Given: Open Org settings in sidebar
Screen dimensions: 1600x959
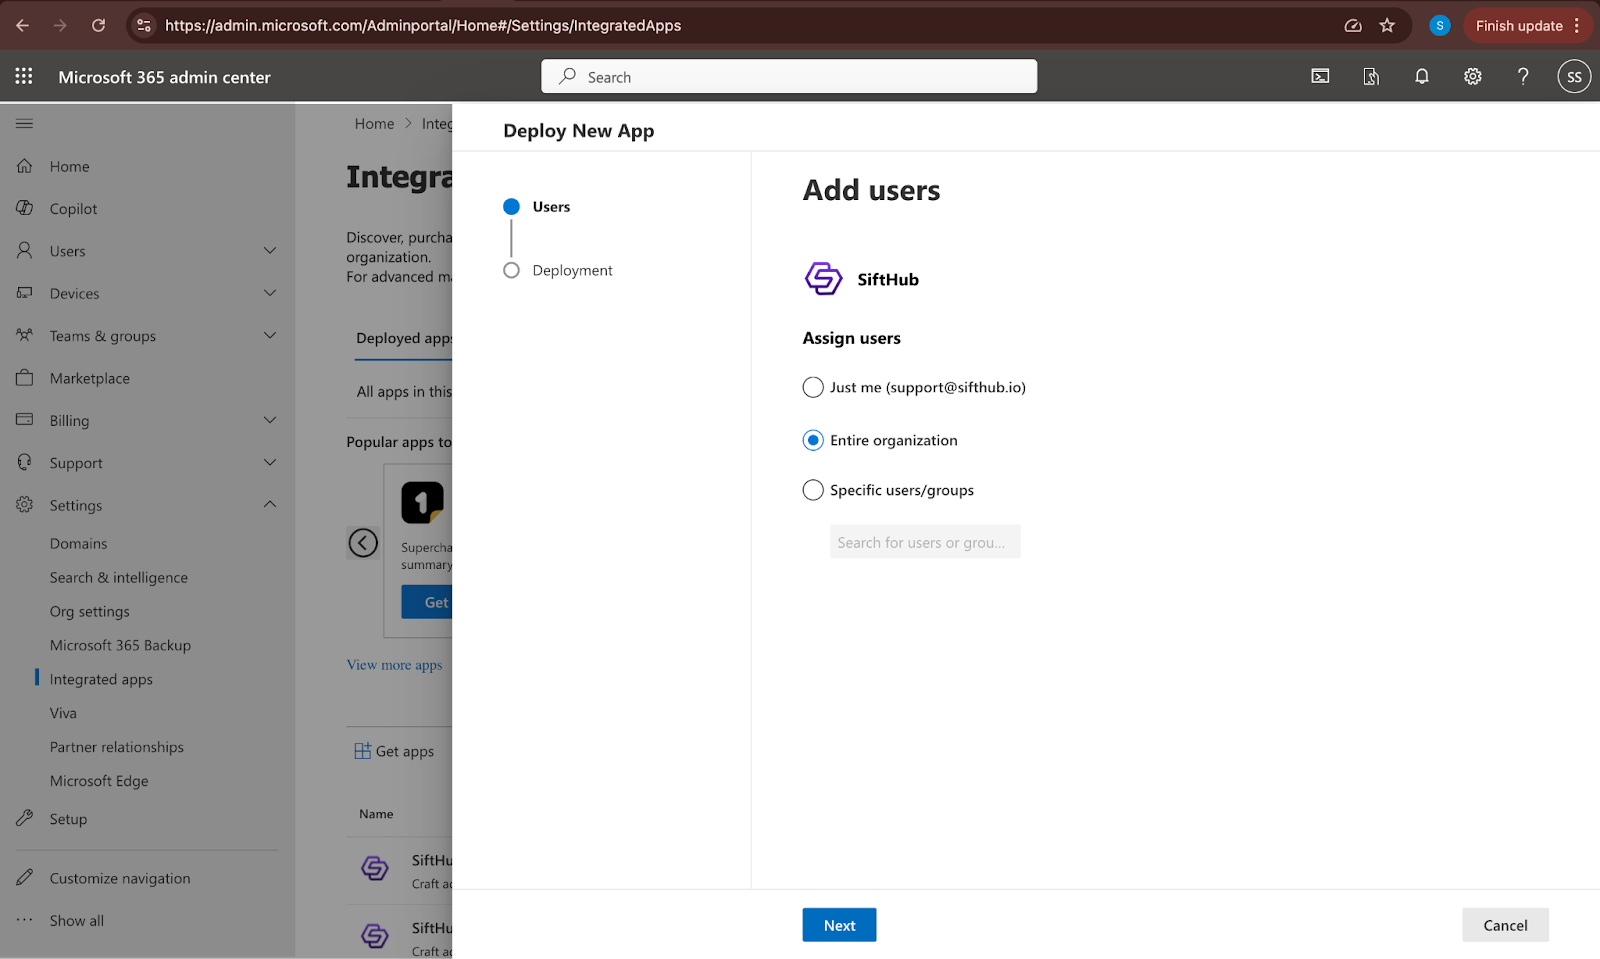Looking at the screenshot, I should tap(90, 611).
